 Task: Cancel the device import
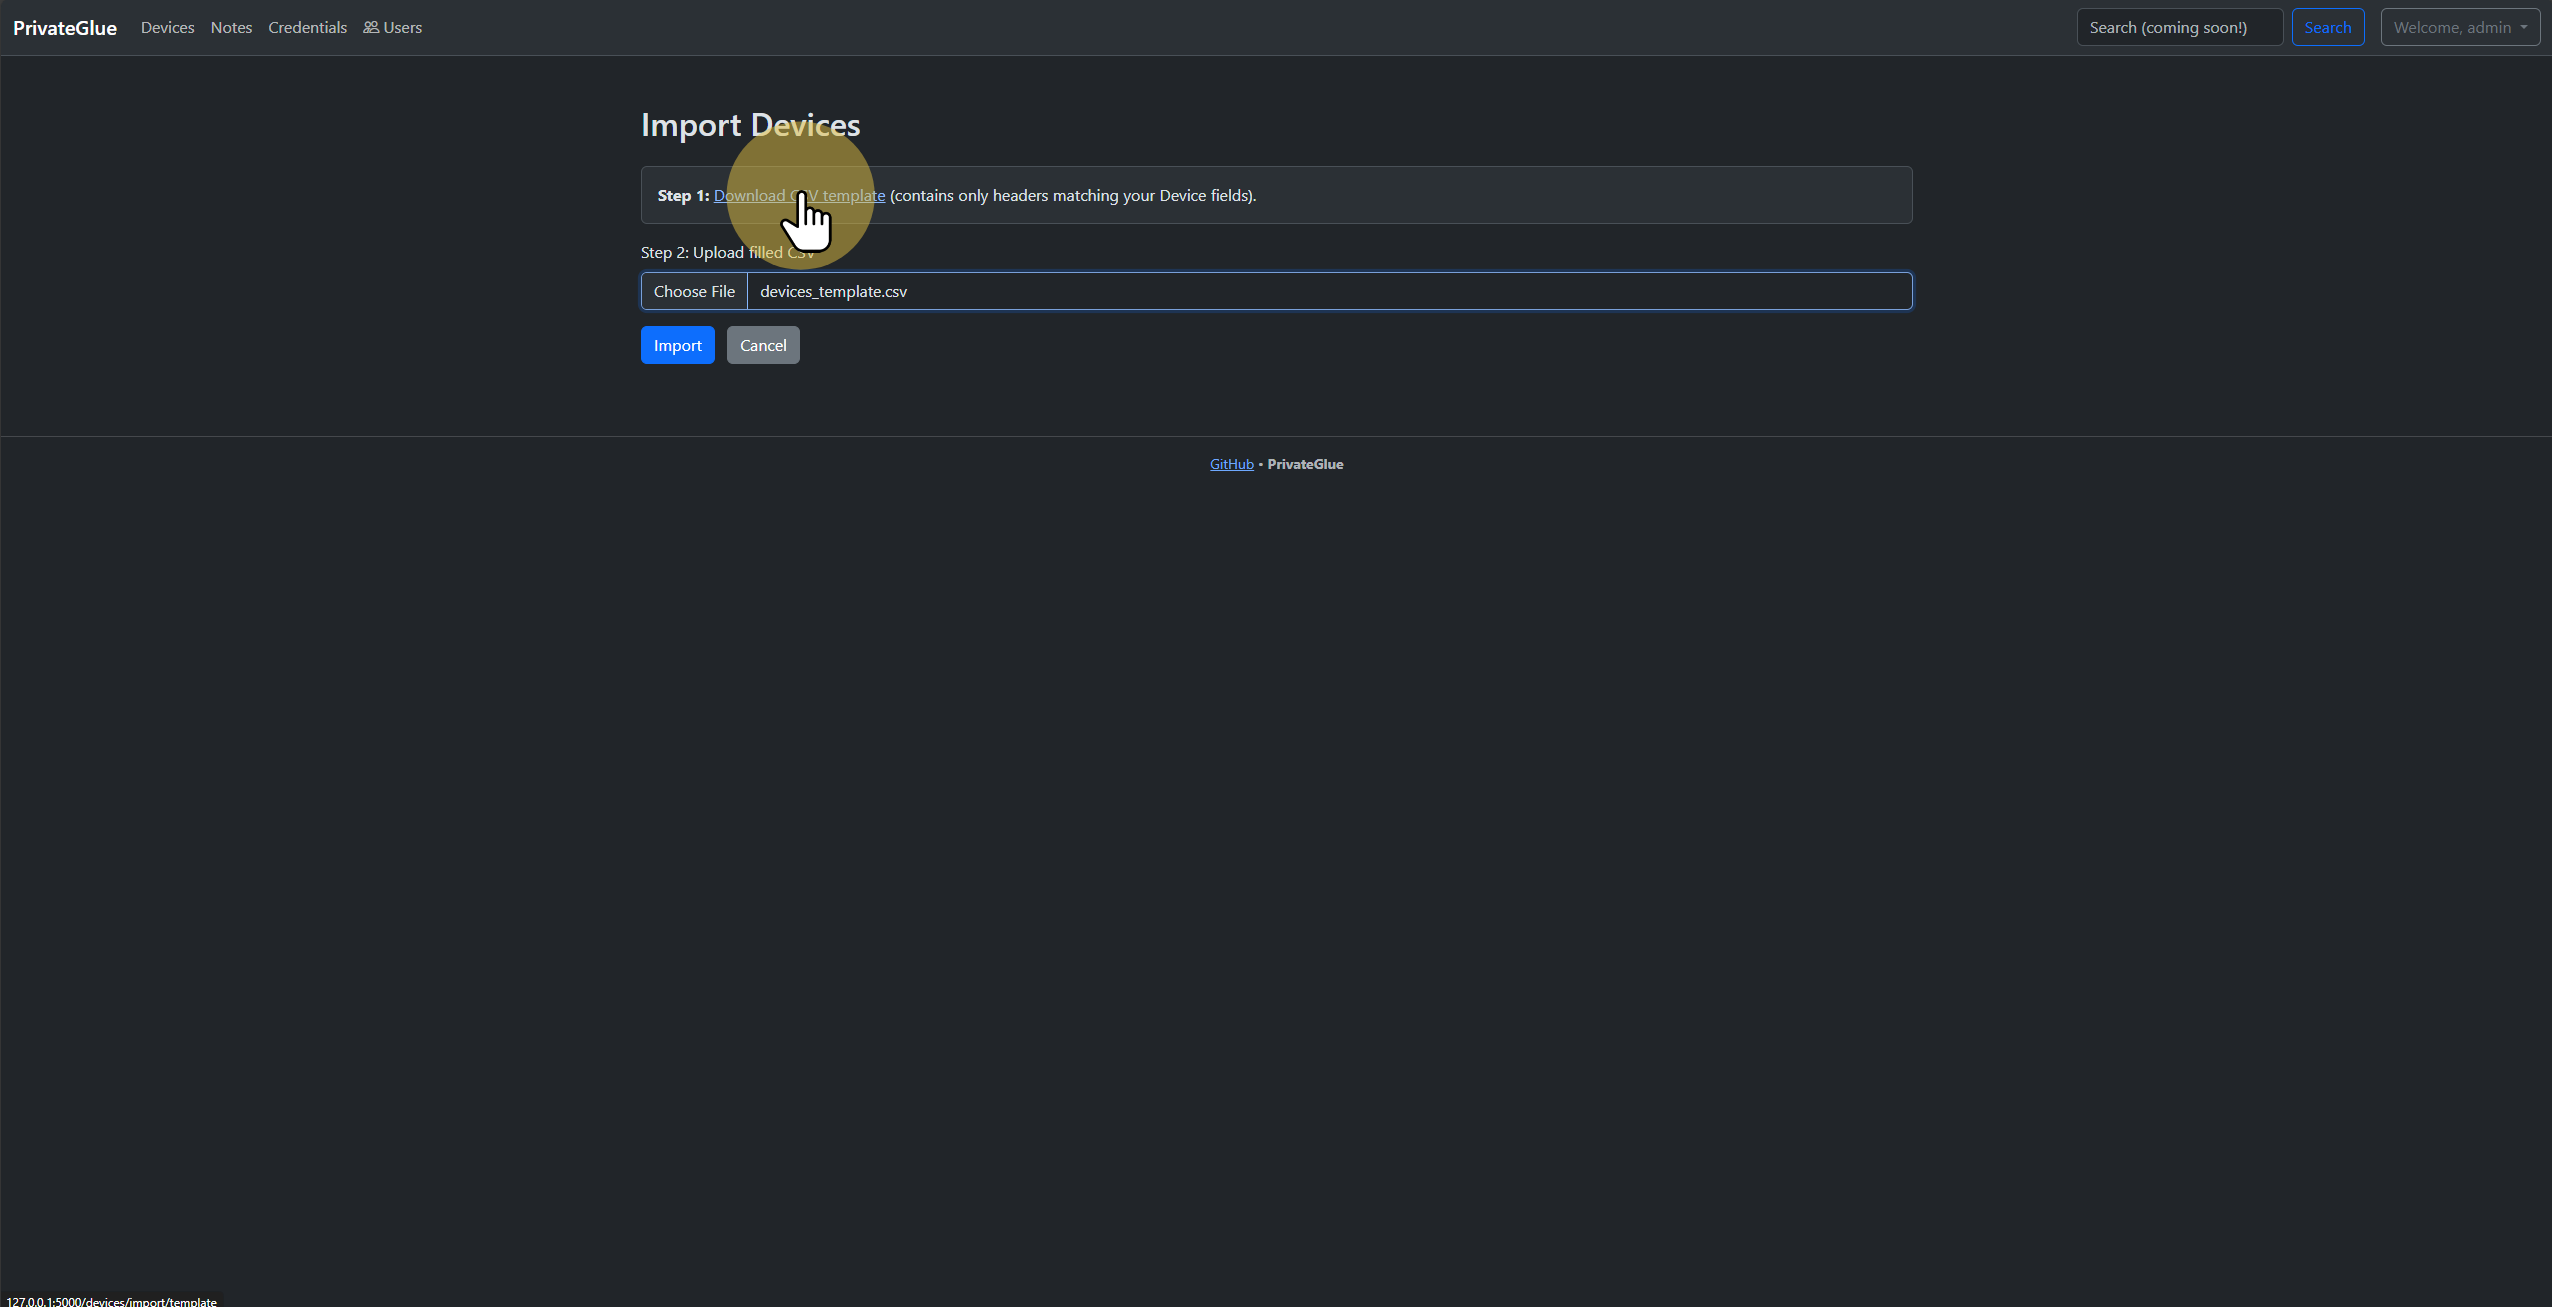762,346
